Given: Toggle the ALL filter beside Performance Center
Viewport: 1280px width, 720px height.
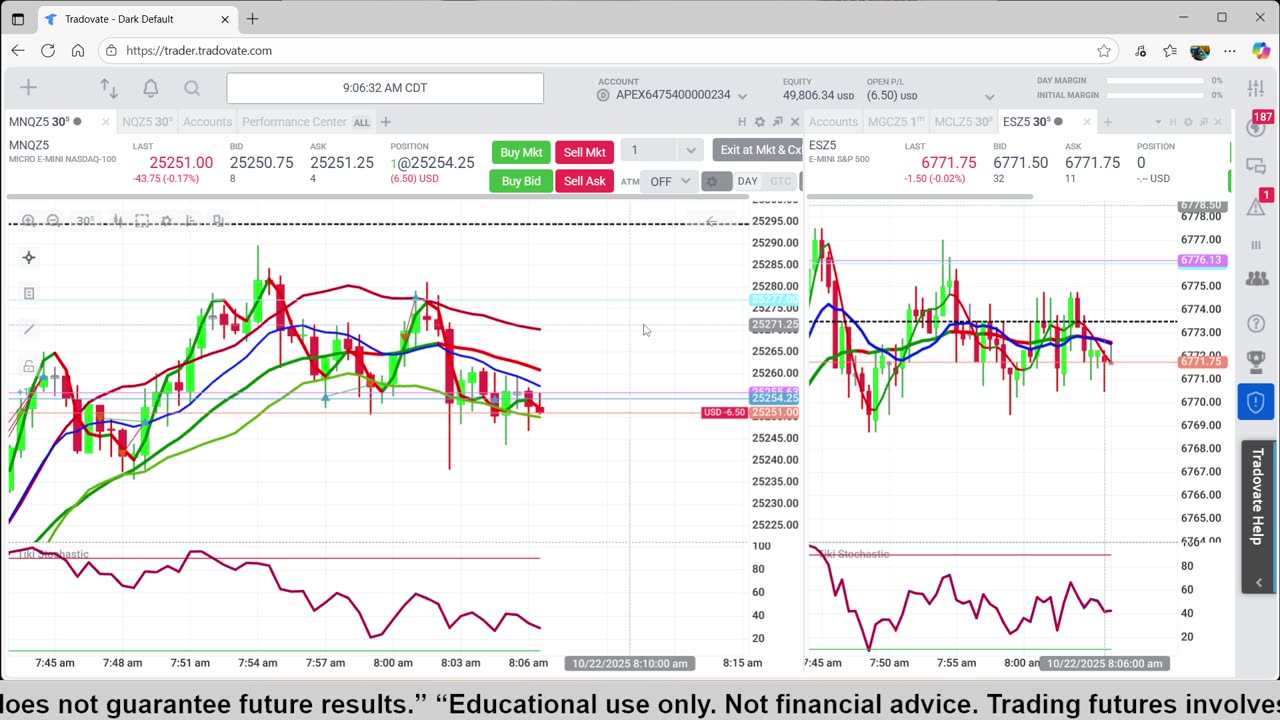Looking at the screenshot, I should 361,123.
